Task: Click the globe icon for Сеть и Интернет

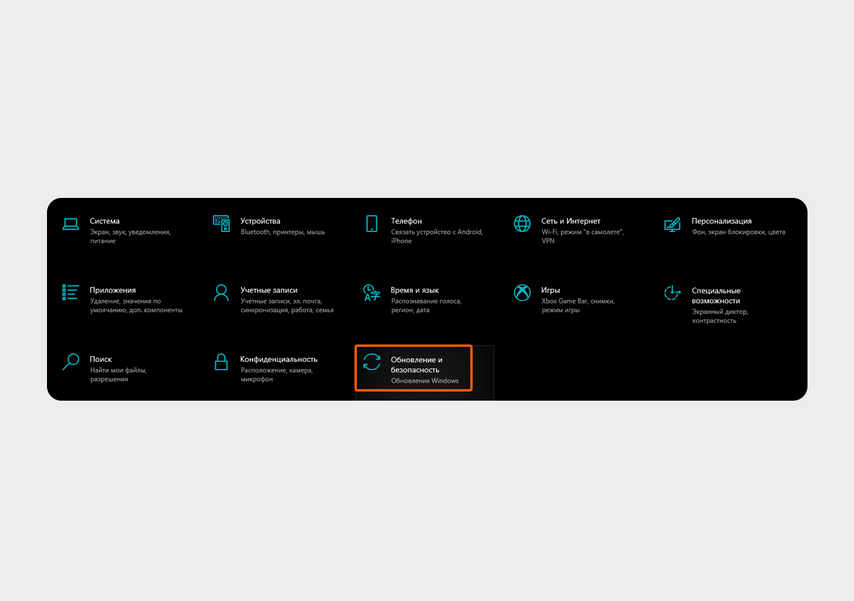Action: coord(522,223)
